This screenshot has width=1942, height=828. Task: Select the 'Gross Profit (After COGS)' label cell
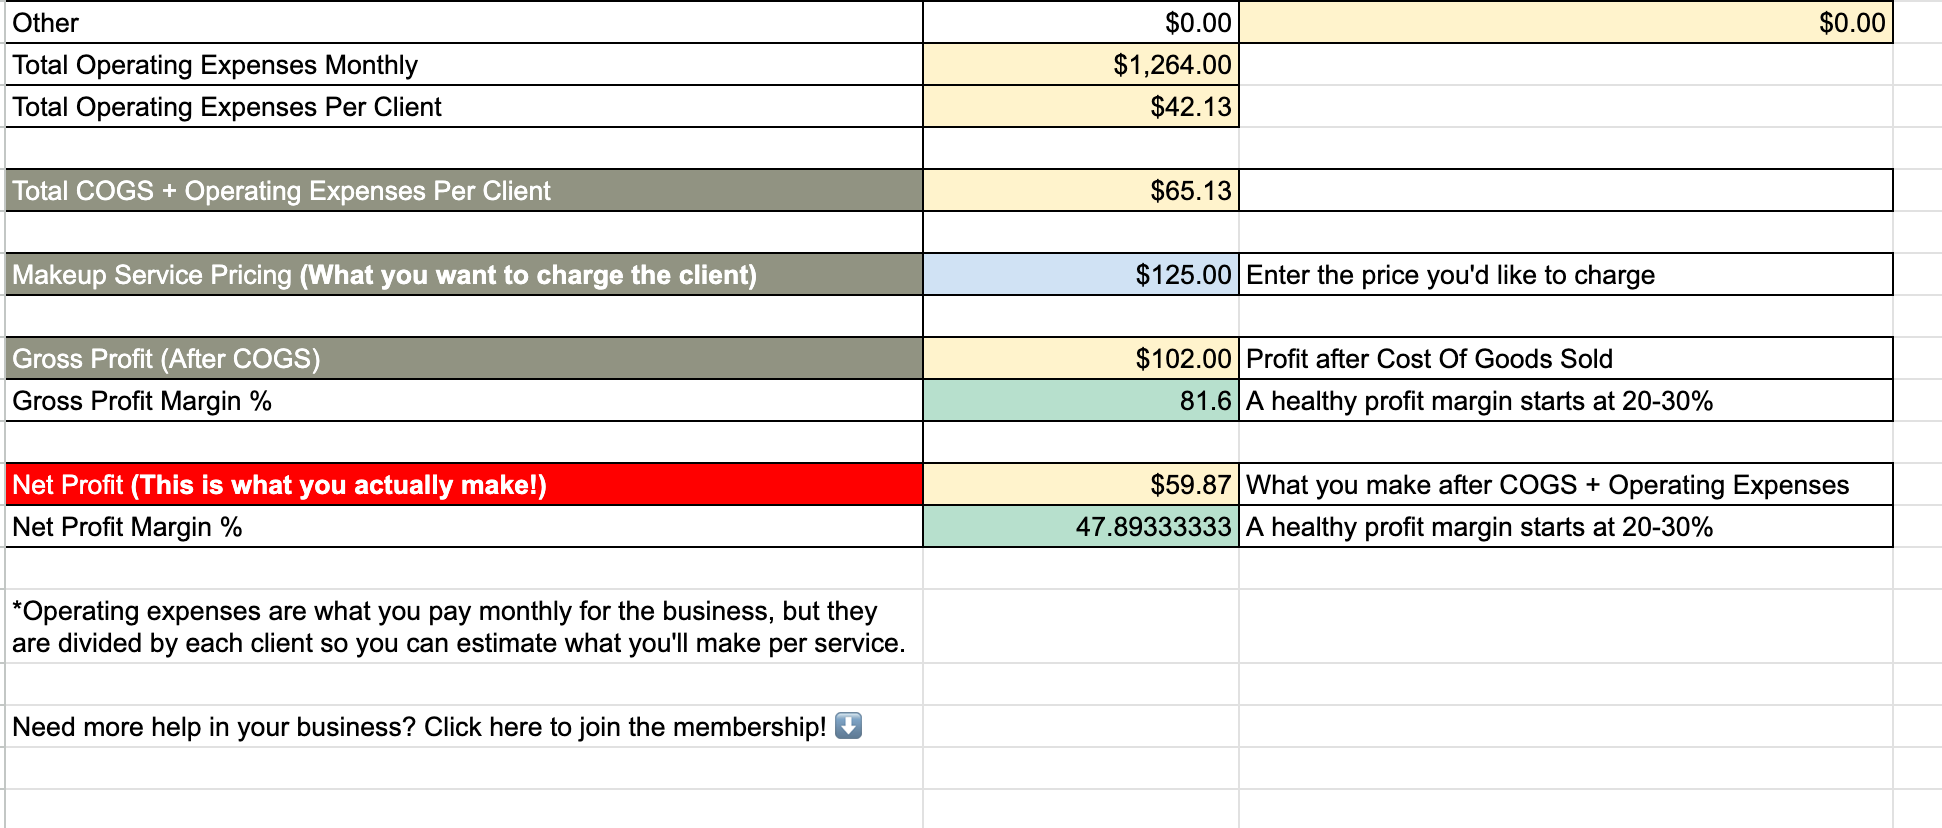click(463, 359)
